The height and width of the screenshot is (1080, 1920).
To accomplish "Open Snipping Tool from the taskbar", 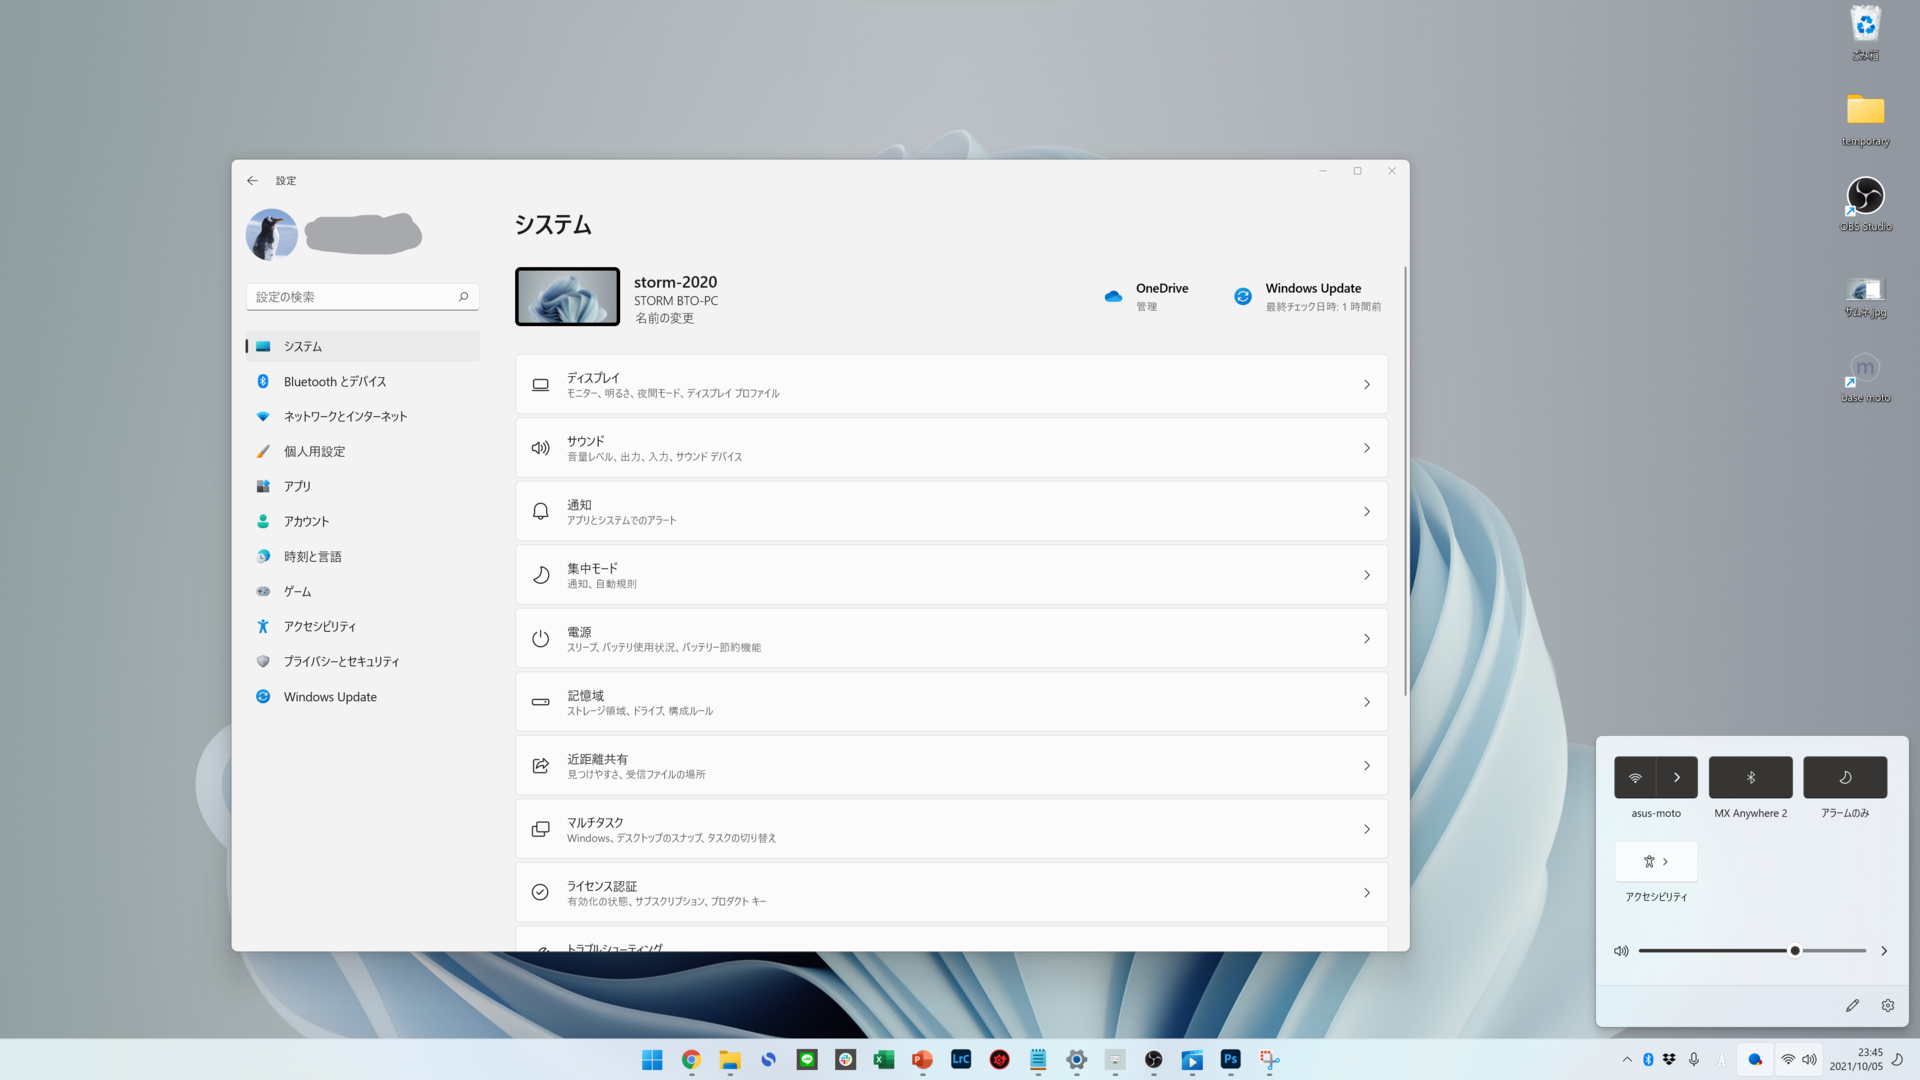I will point(1269,1060).
